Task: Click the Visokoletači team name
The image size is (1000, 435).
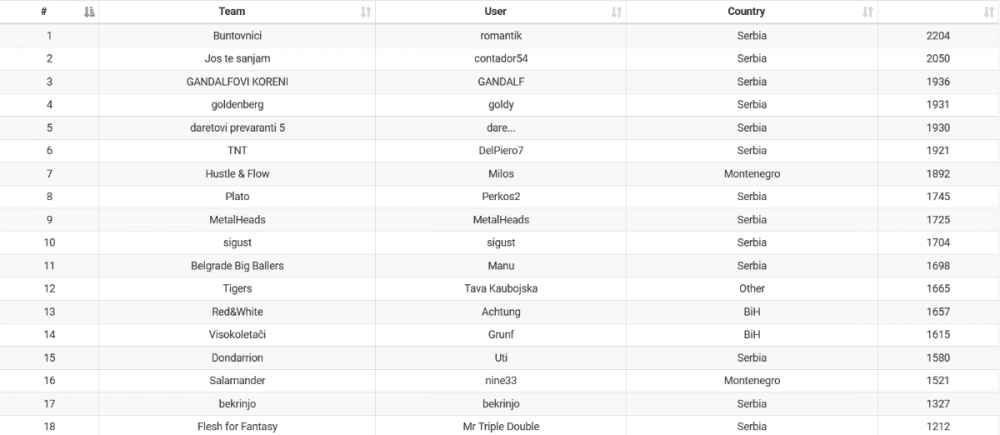Action: [237, 334]
